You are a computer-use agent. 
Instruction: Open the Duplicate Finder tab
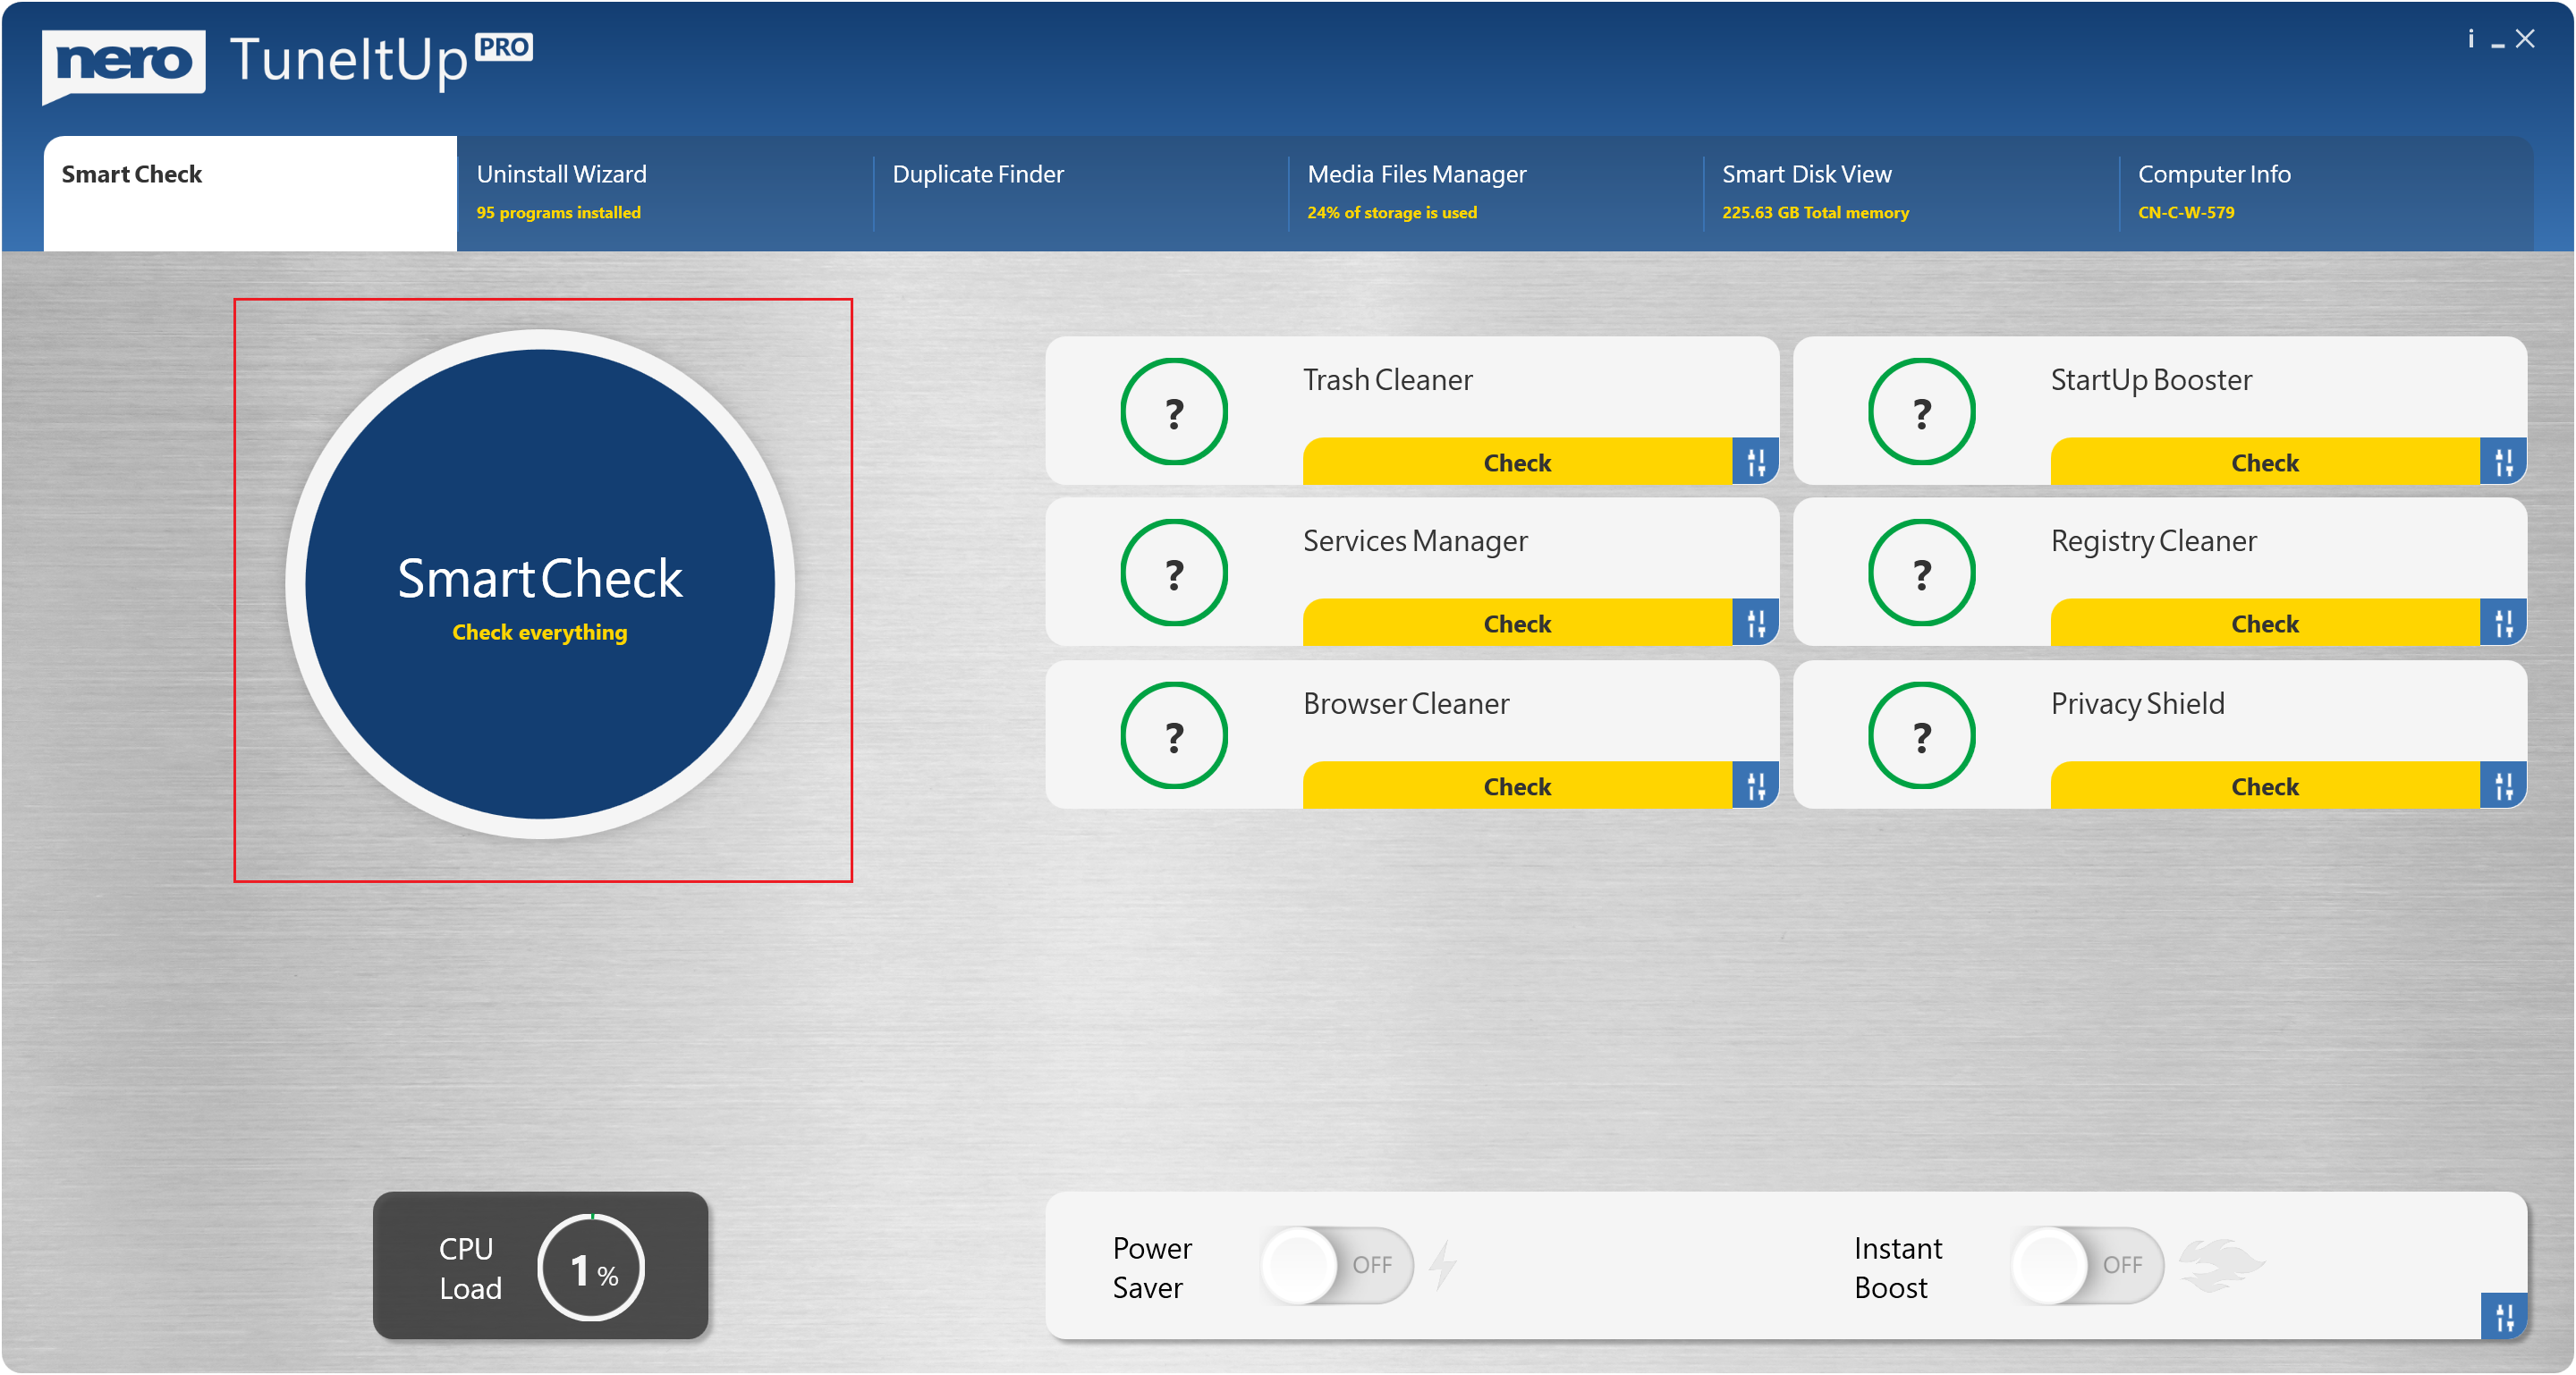(1081, 193)
